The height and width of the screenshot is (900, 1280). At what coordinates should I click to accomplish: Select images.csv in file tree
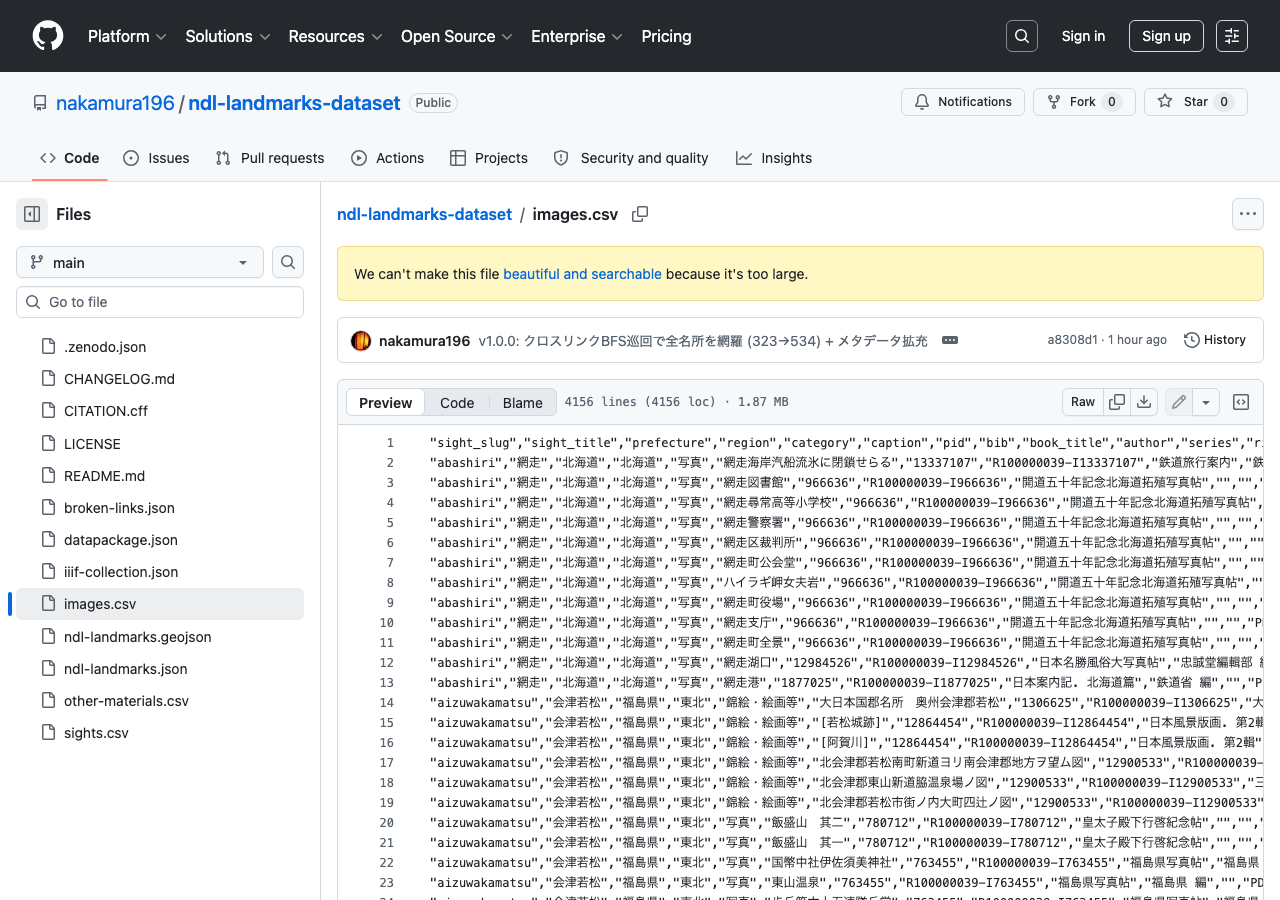point(160,604)
